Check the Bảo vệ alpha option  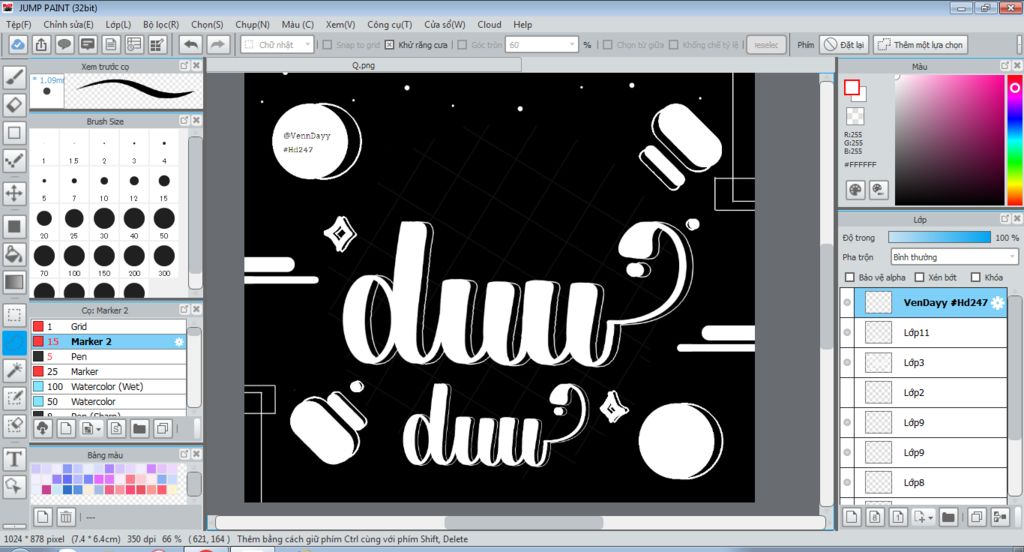(x=850, y=277)
